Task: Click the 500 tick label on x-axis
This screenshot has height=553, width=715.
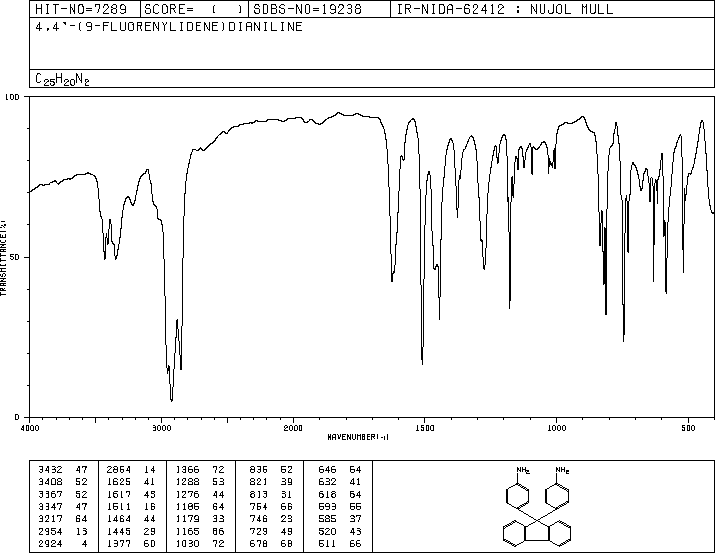Action: pos(688,428)
